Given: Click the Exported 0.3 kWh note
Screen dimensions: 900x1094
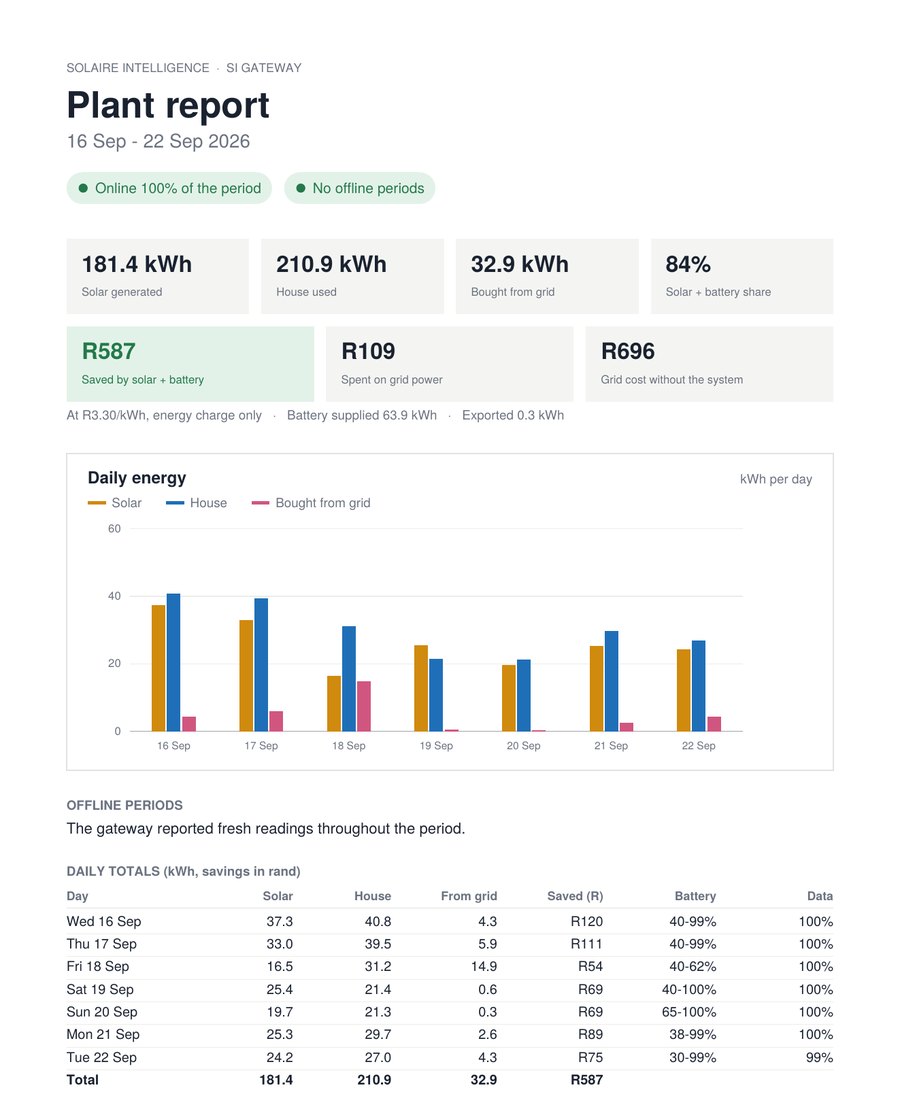Looking at the screenshot, I should point(513,416).
